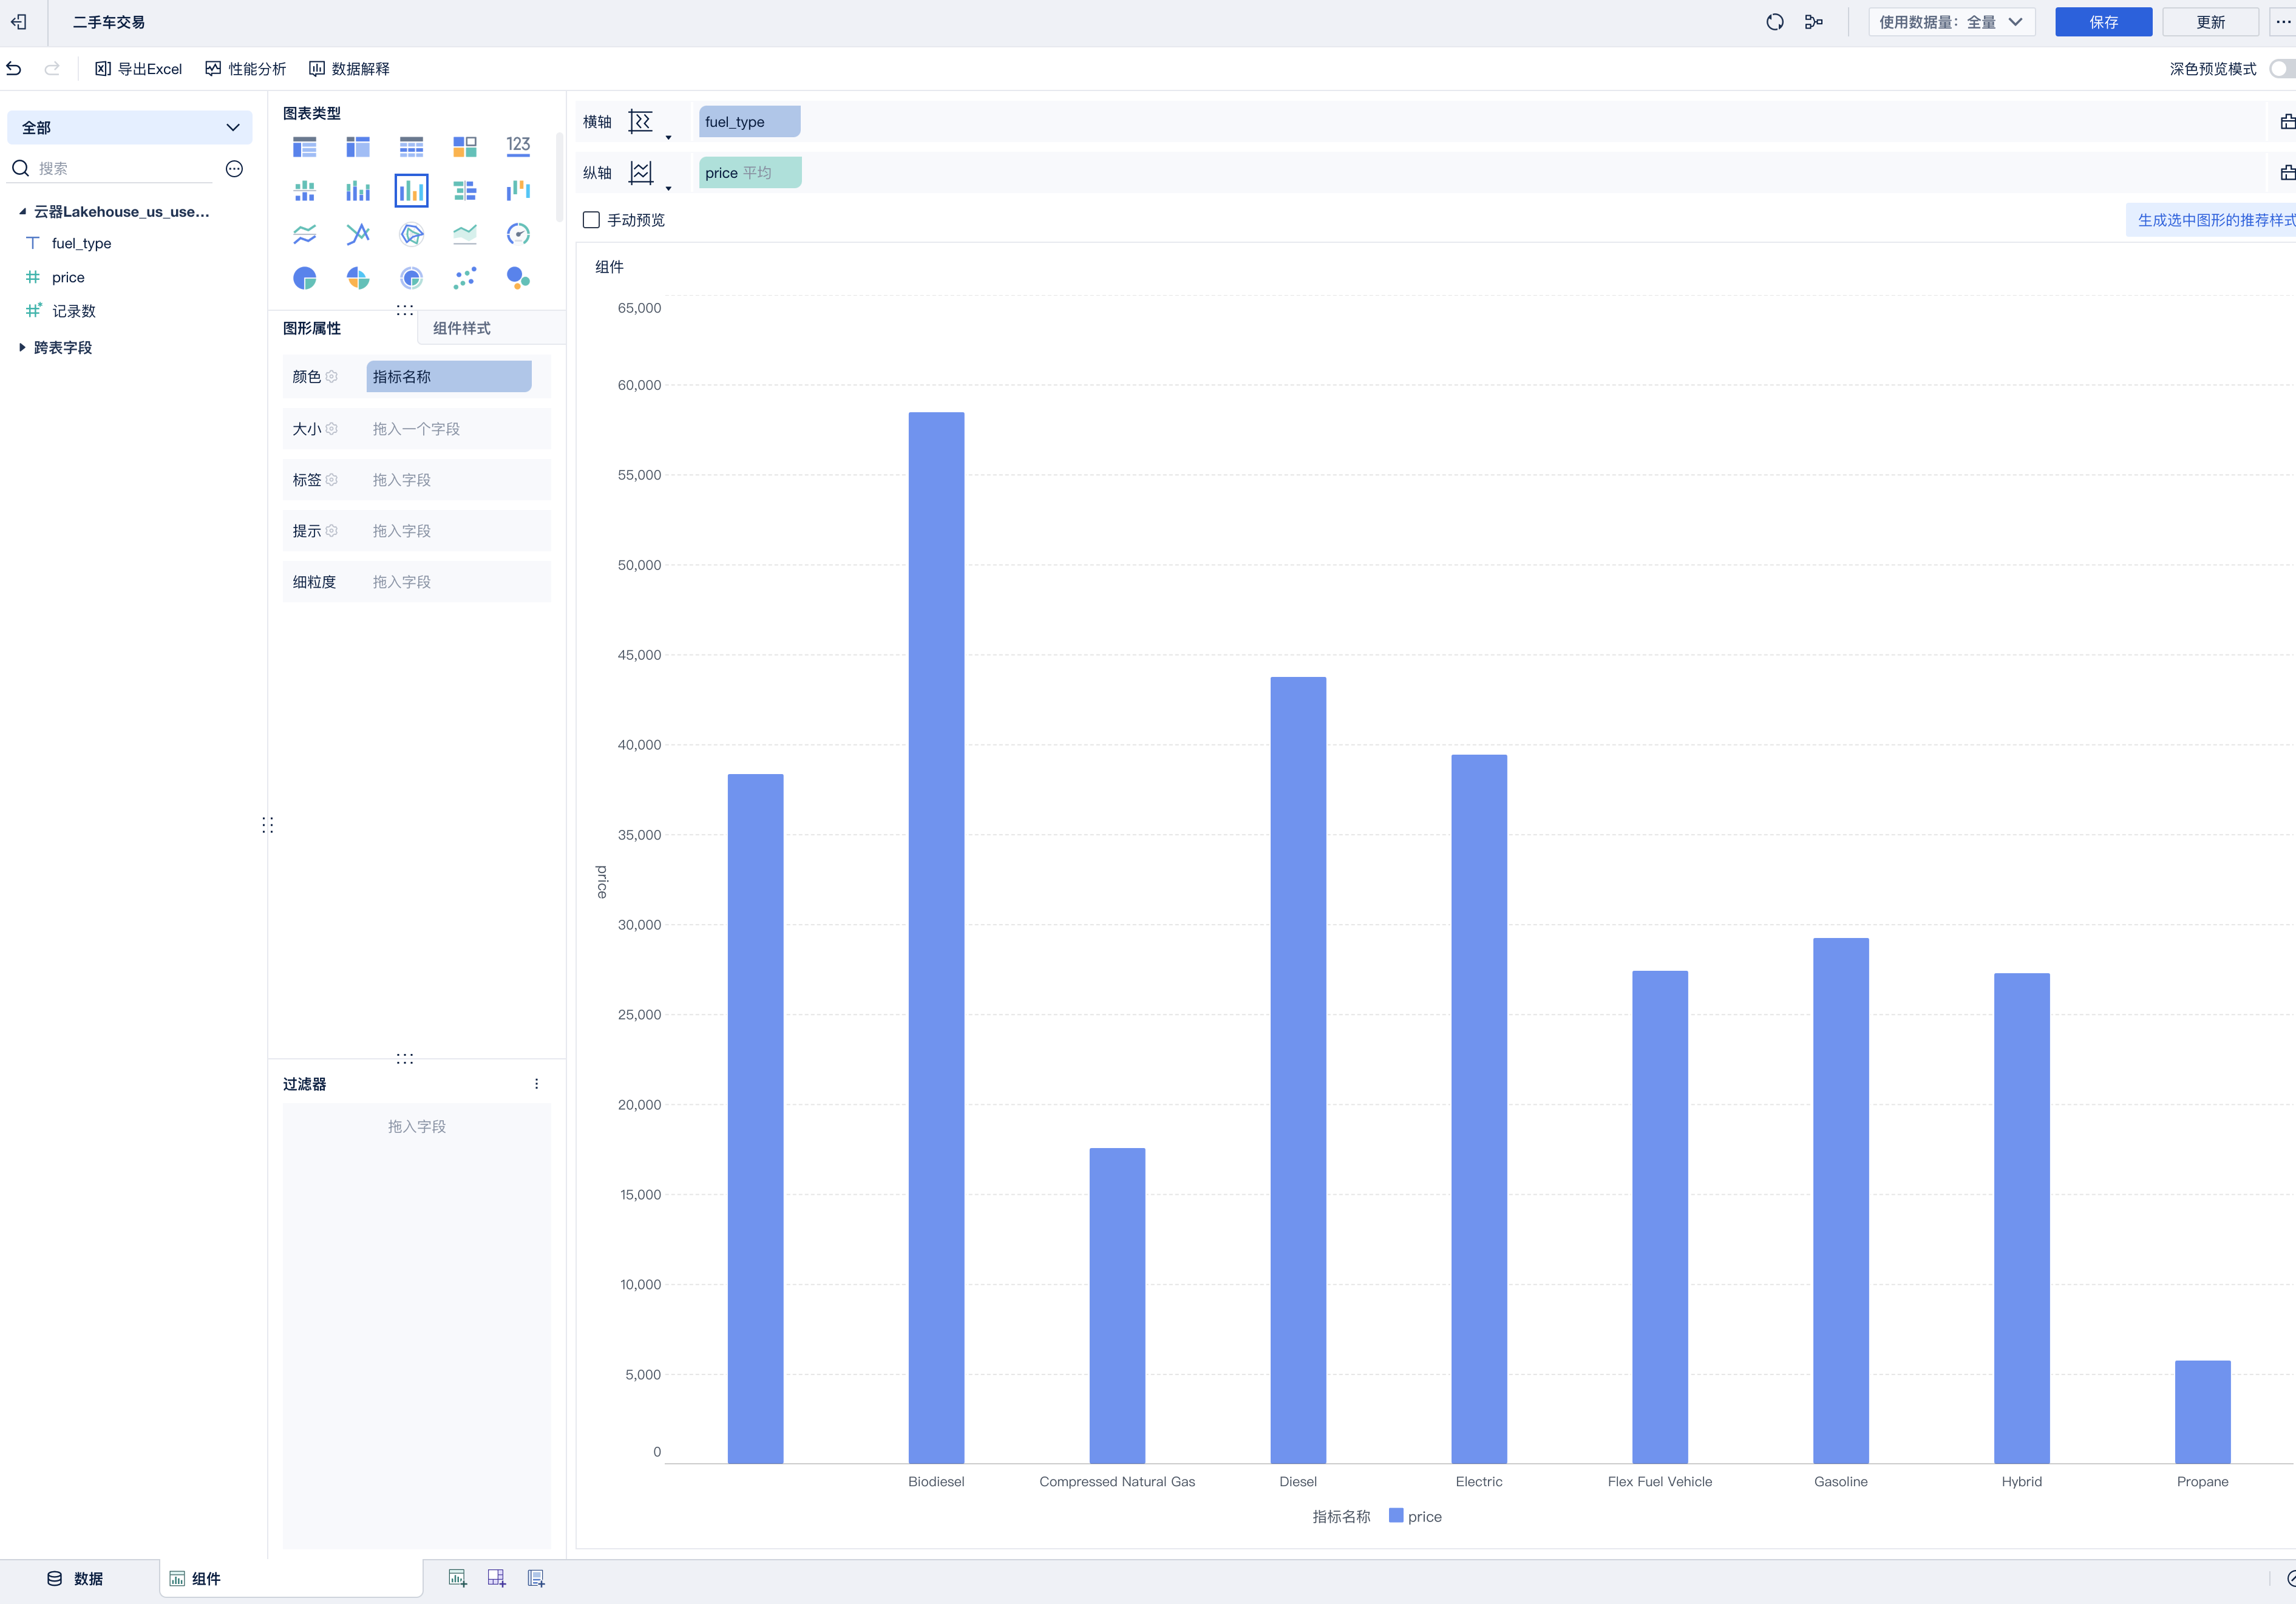Click the 保存 button
The image size is (2296, 1604).
click(2103, 22)
